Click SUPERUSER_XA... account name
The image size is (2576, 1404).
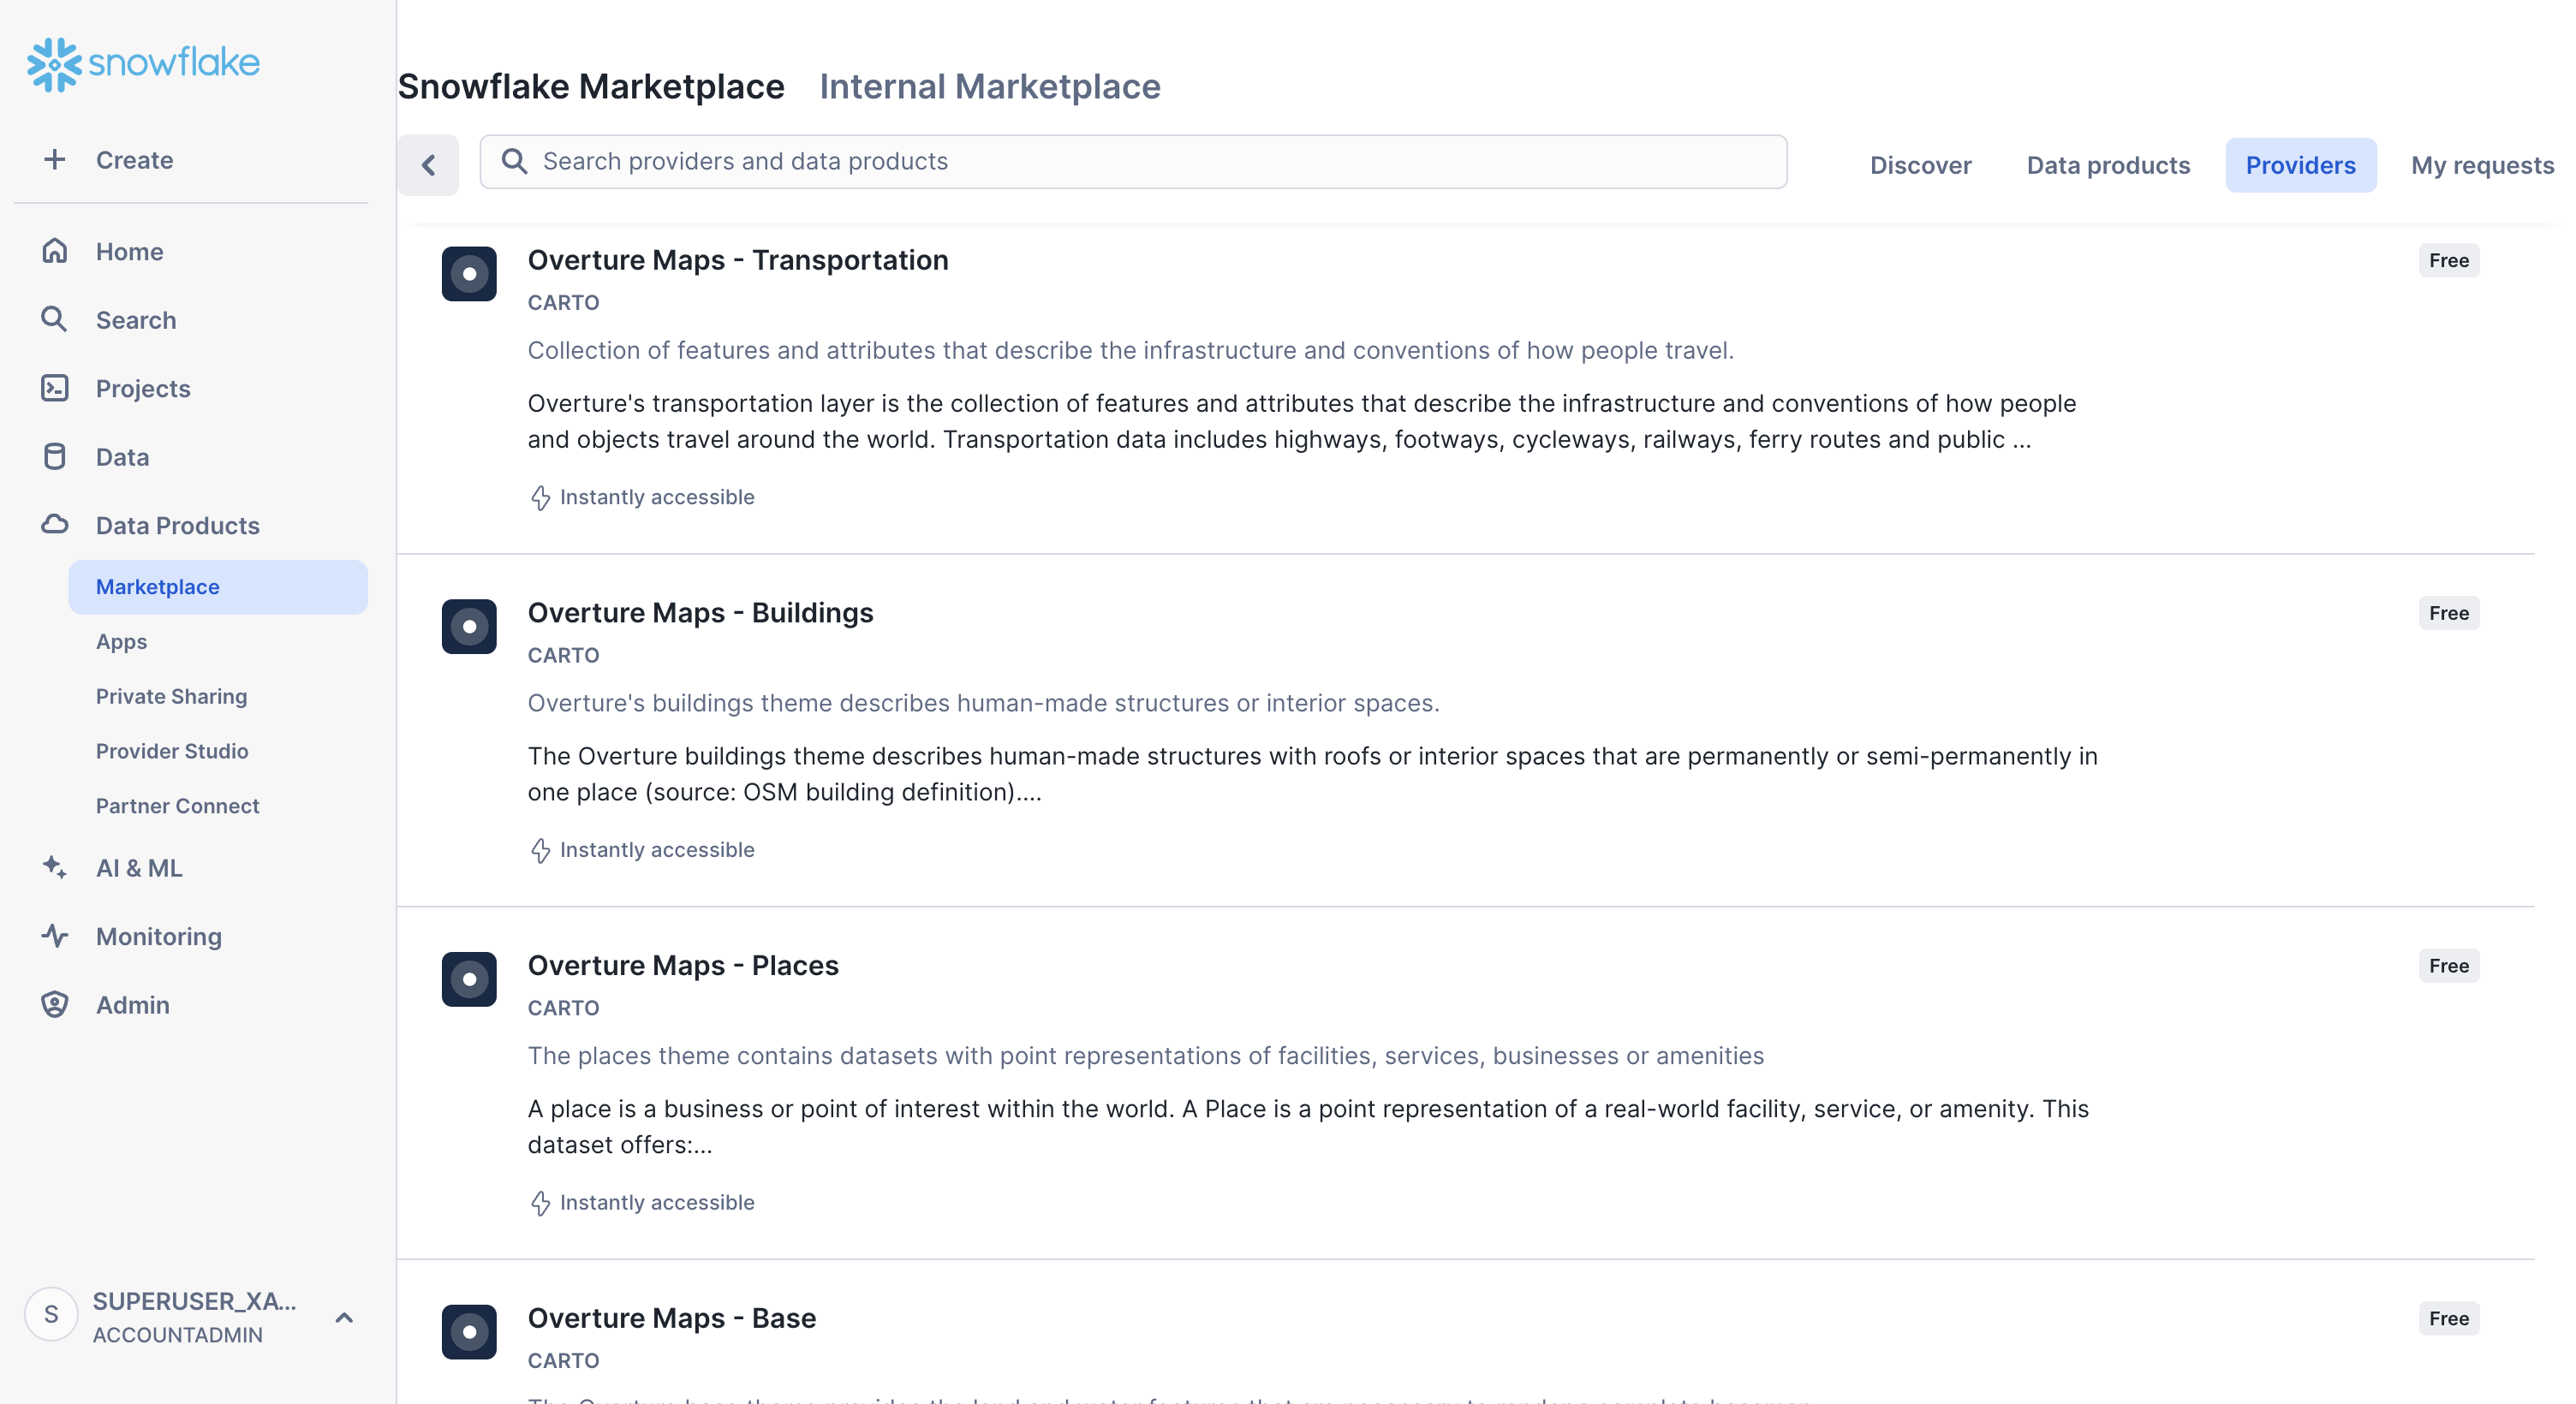194,1300
